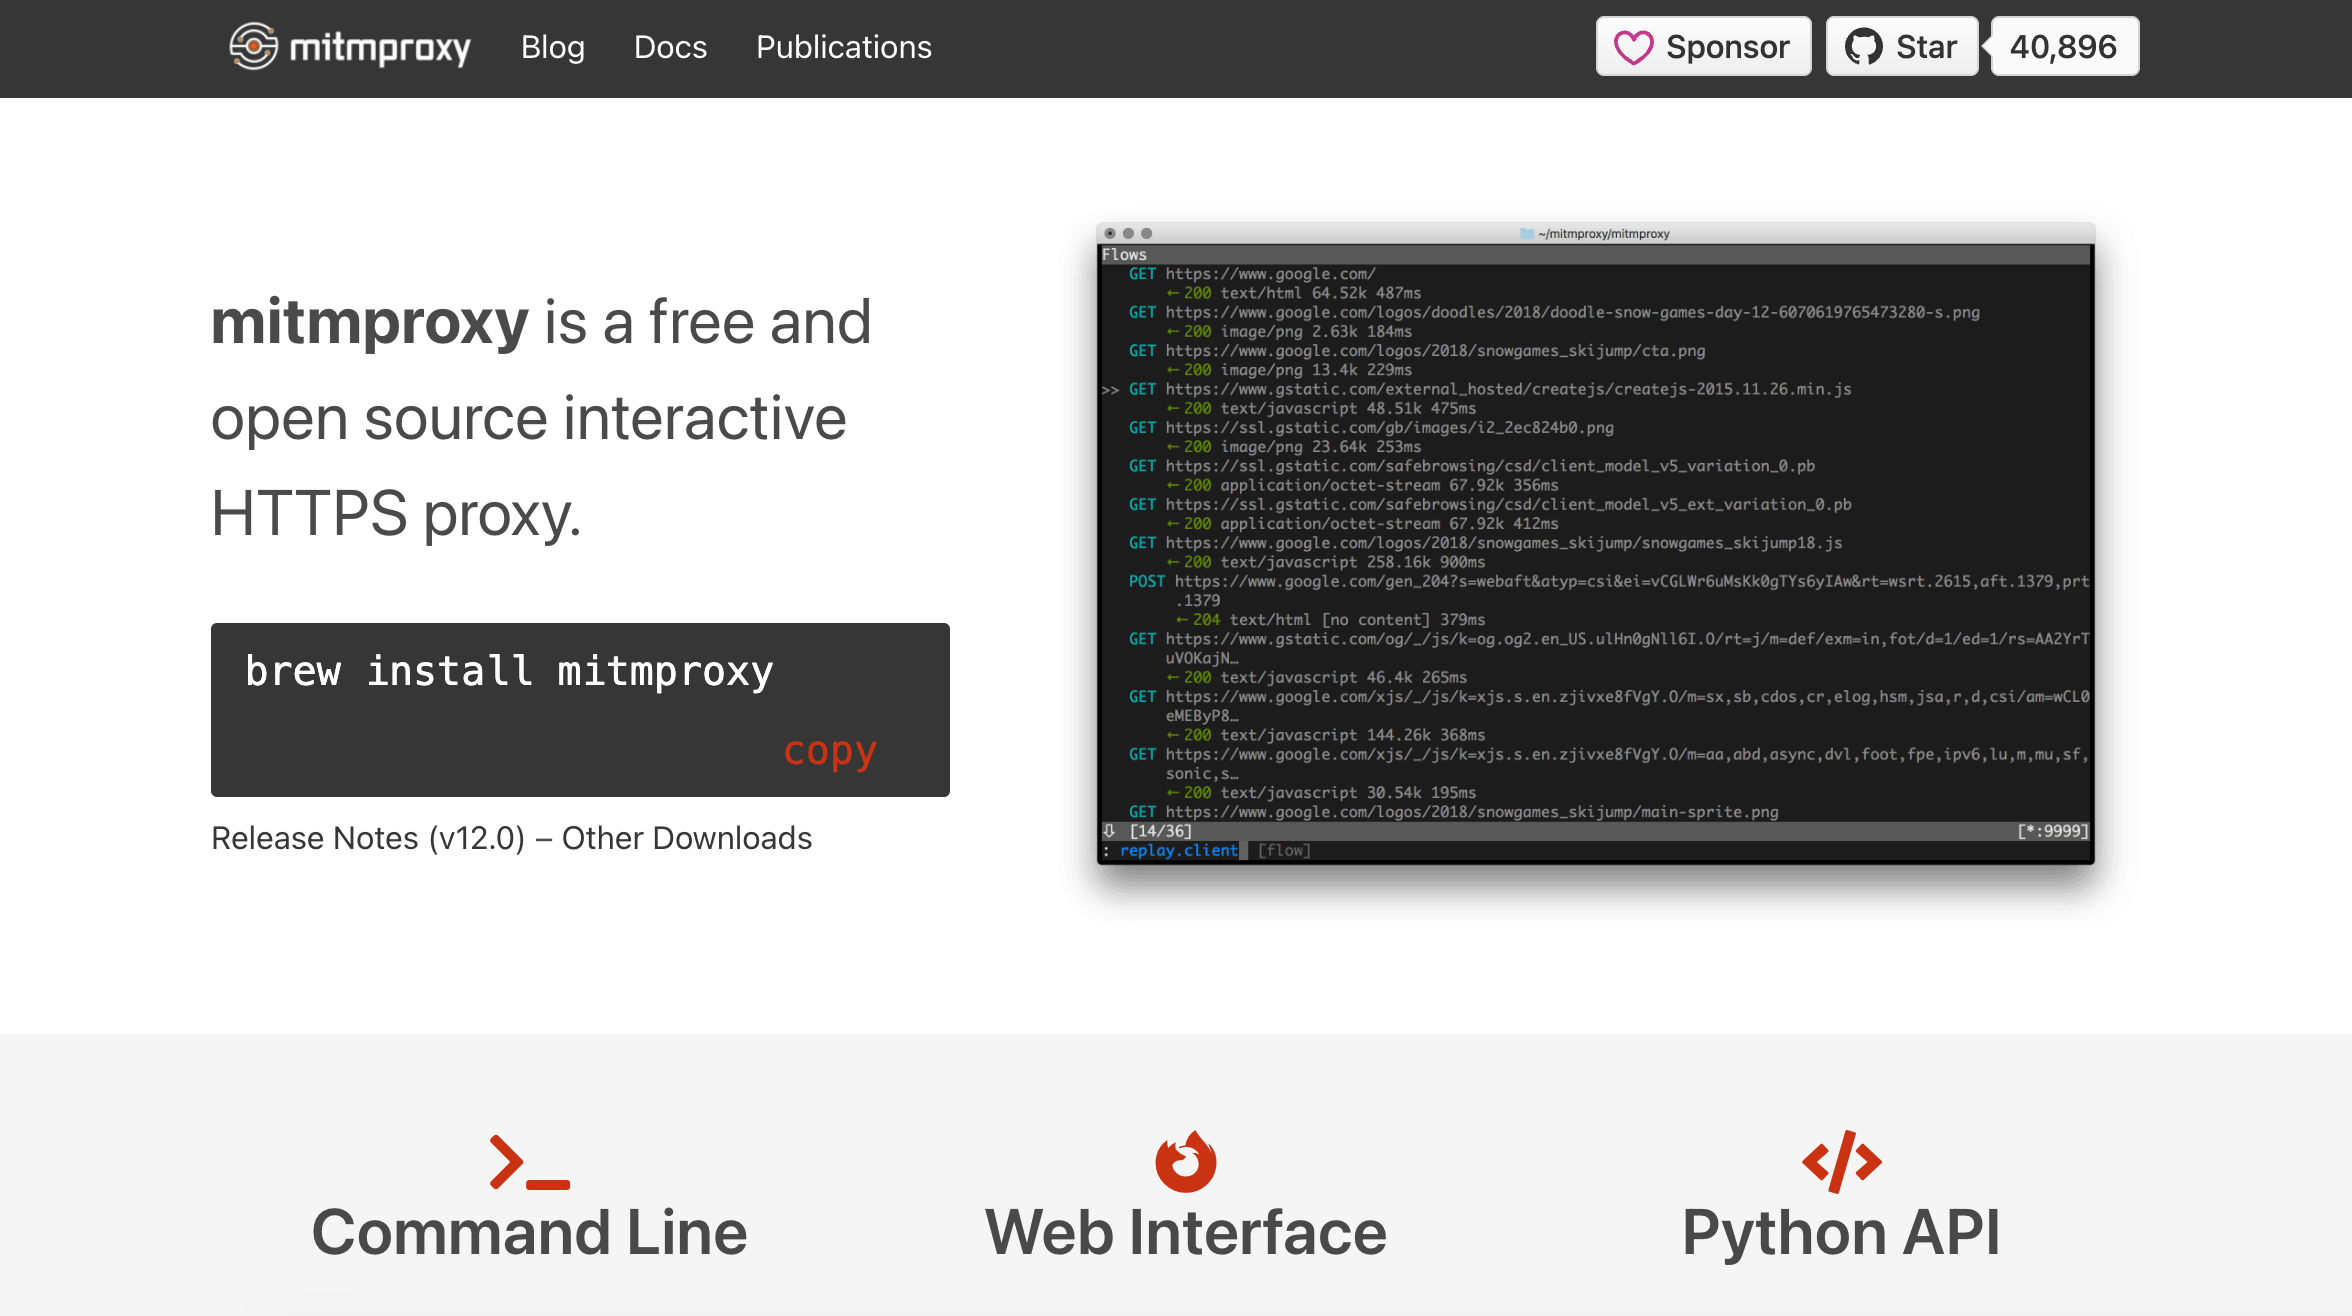The image size is (2352, 1316).
Task: Click the terminal flows screenshot image
Action: [x=1595, y=544]
